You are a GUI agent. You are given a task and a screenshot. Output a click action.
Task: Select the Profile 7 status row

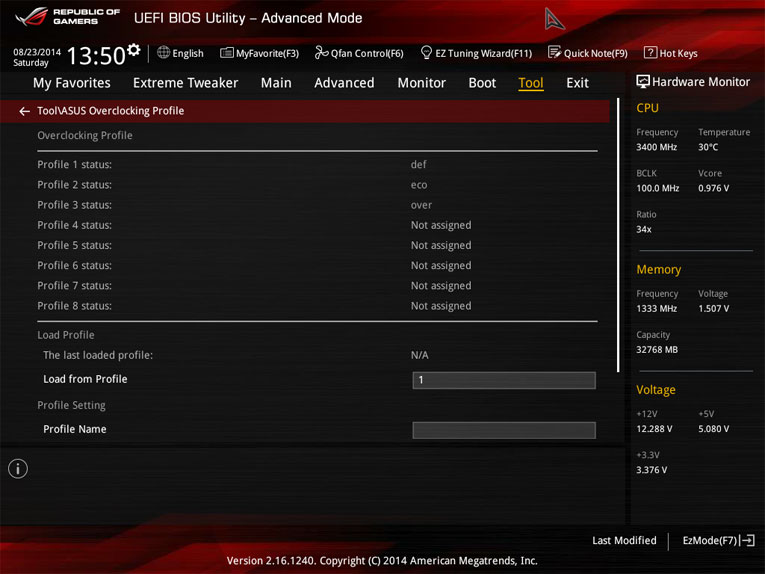pyautogui.click(x=317, y=286)
